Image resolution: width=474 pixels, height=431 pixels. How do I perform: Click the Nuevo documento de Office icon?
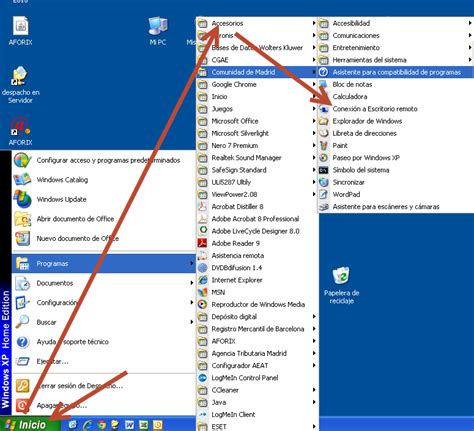coord(22,238)
